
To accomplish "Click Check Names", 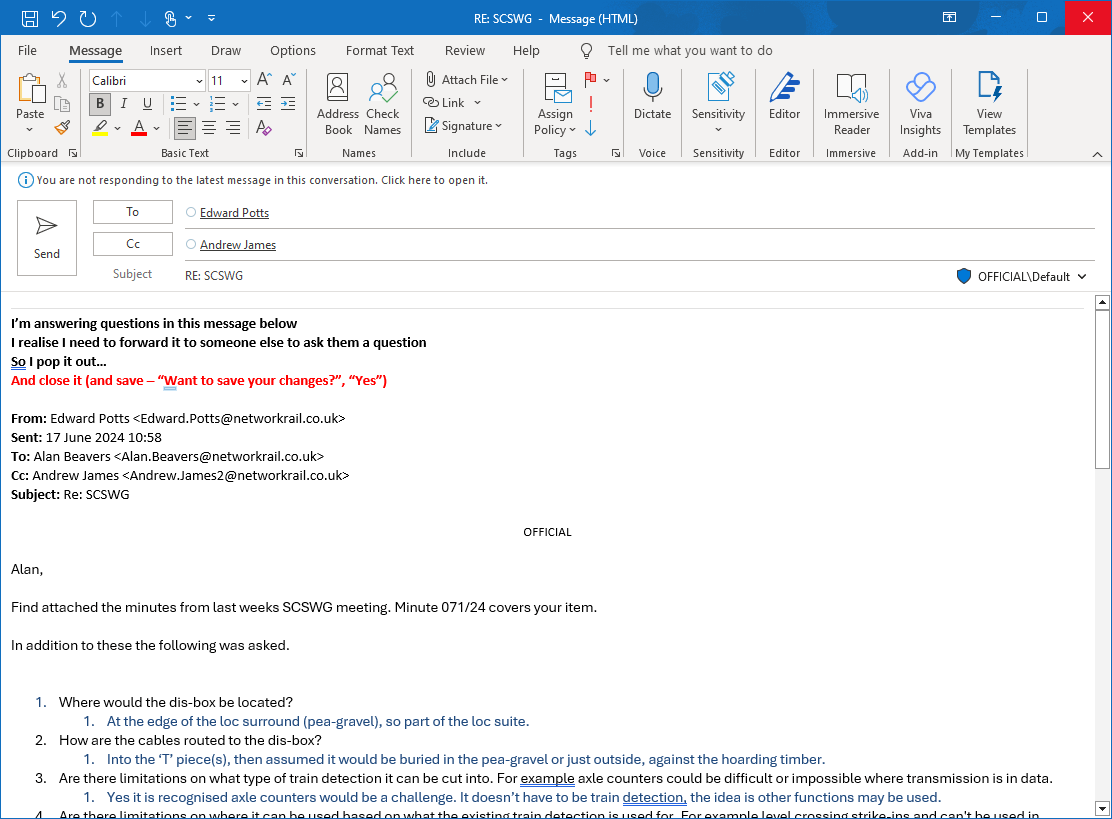I will coord(382,104).
